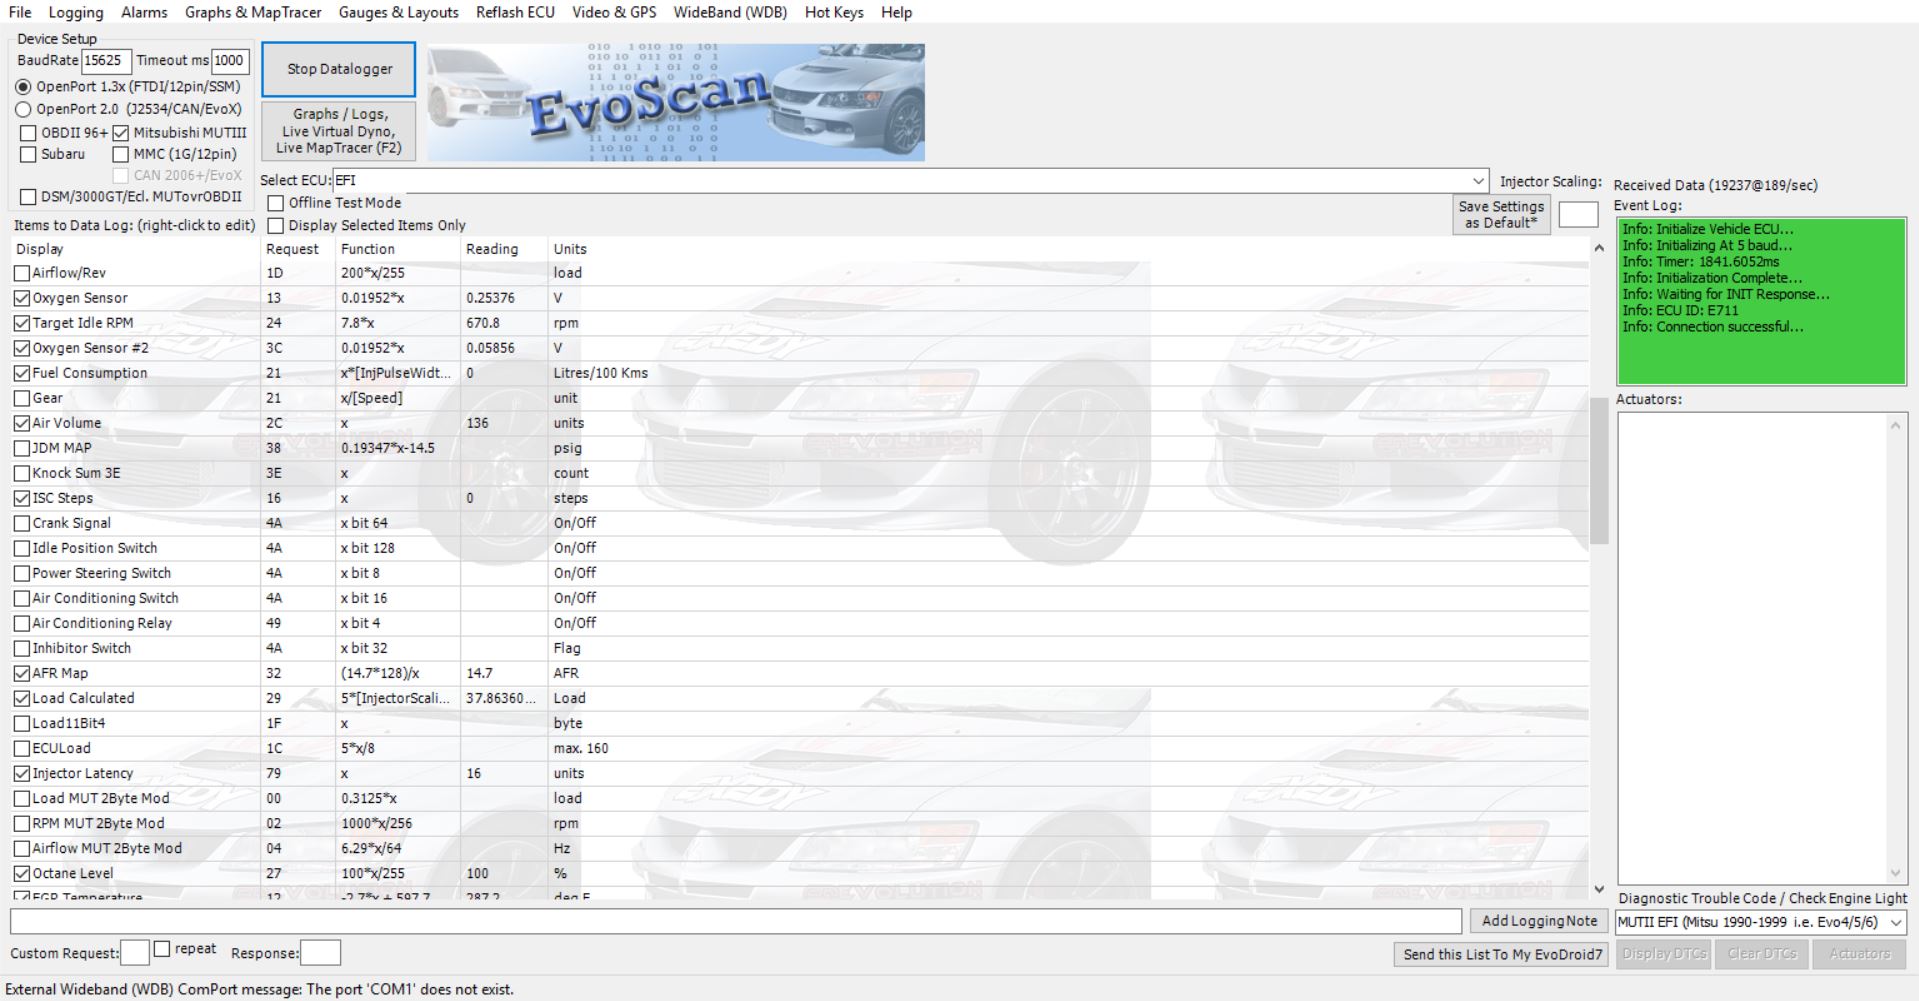Screen dimensions: 1919x1001
Task: Toggle the Subaru checkbox
Action: point(28,154)
